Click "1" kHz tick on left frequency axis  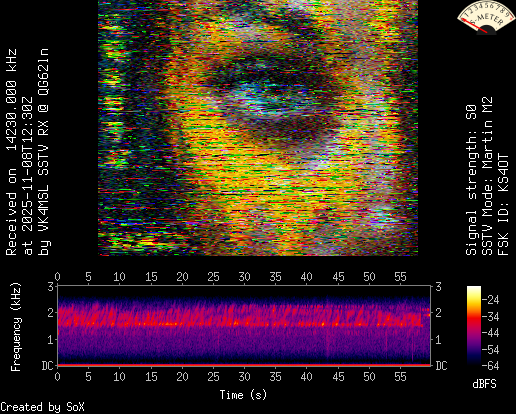click(x=51, y=339)
